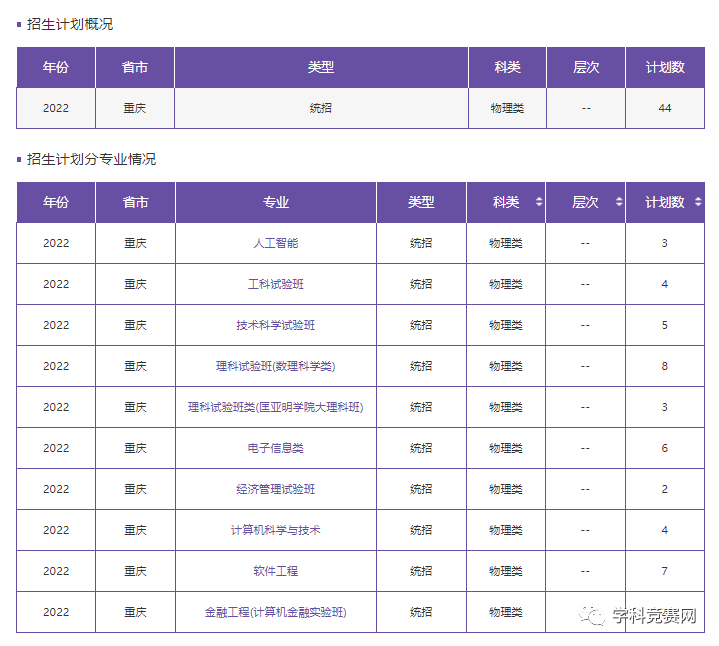Click the 层次 header in the overview table
Image resolution: width=719 pixels, height=646 pixels.
tap(586, 67)
